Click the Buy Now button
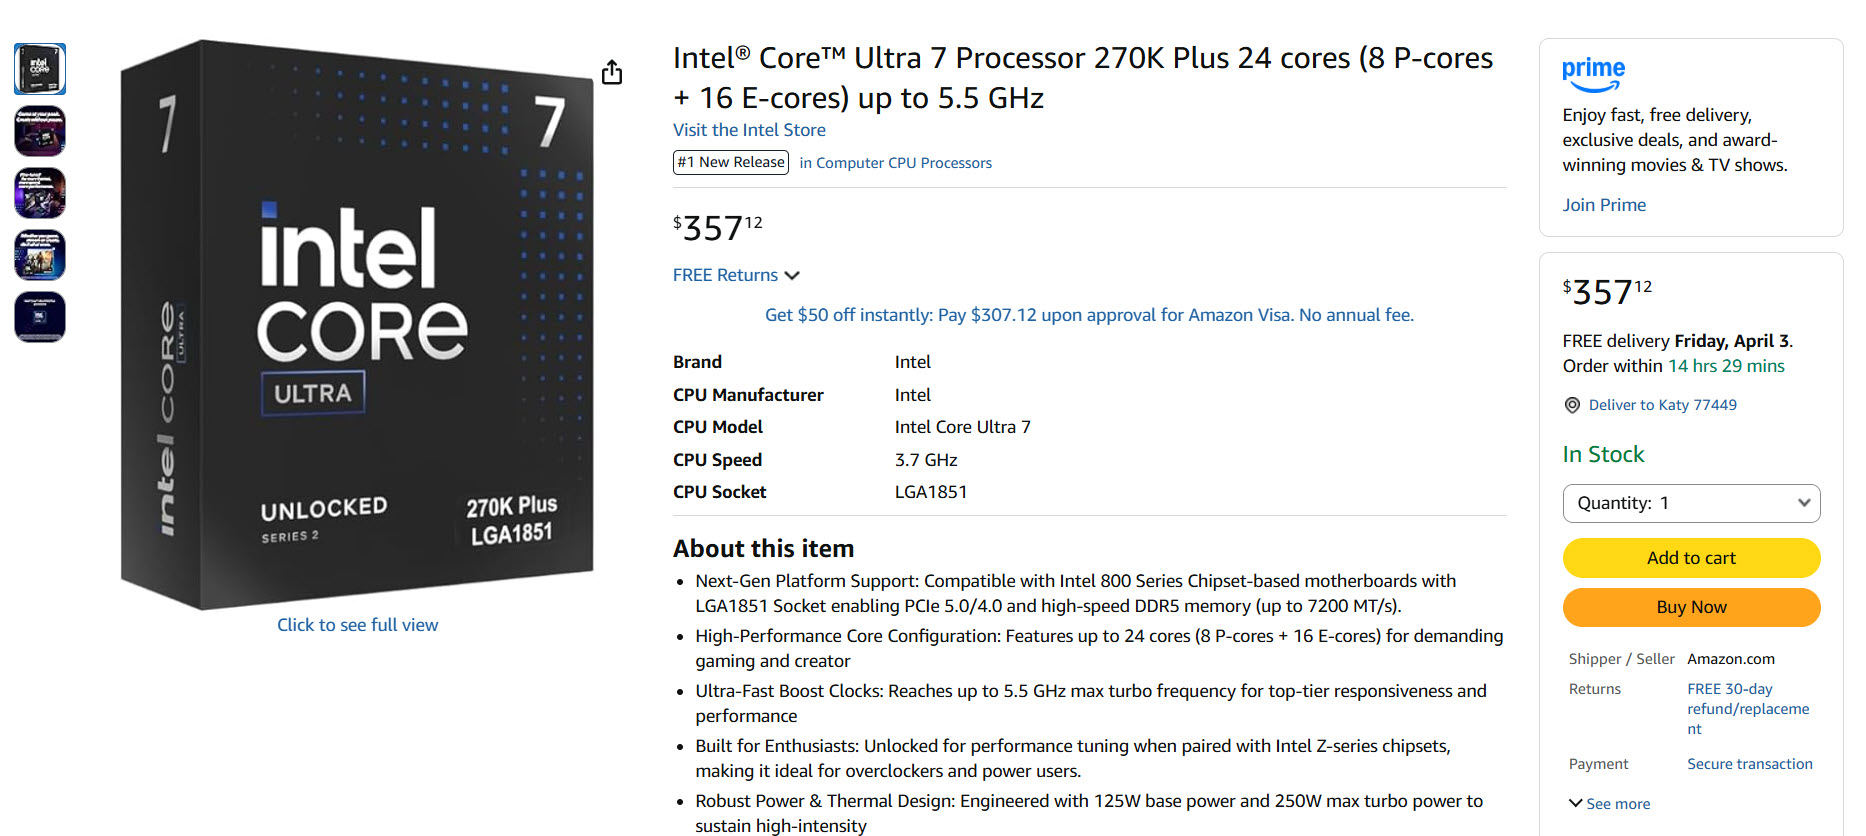The image size is (1866, 836). pyautogui.click(x=1690, y=607)
